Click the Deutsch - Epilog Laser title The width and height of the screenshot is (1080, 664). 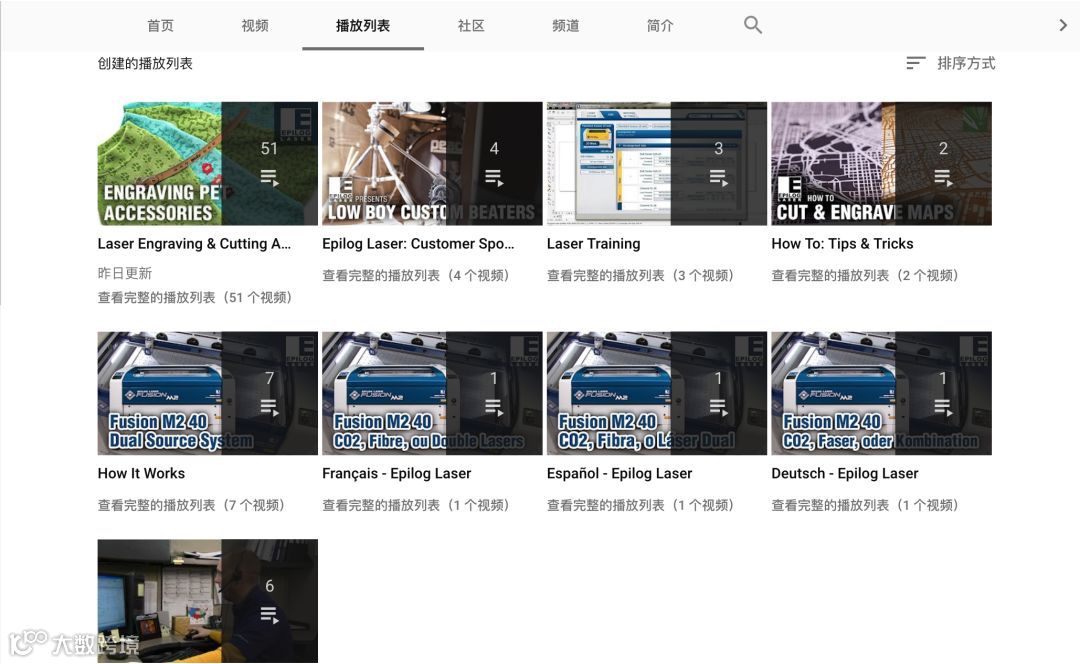844,473
